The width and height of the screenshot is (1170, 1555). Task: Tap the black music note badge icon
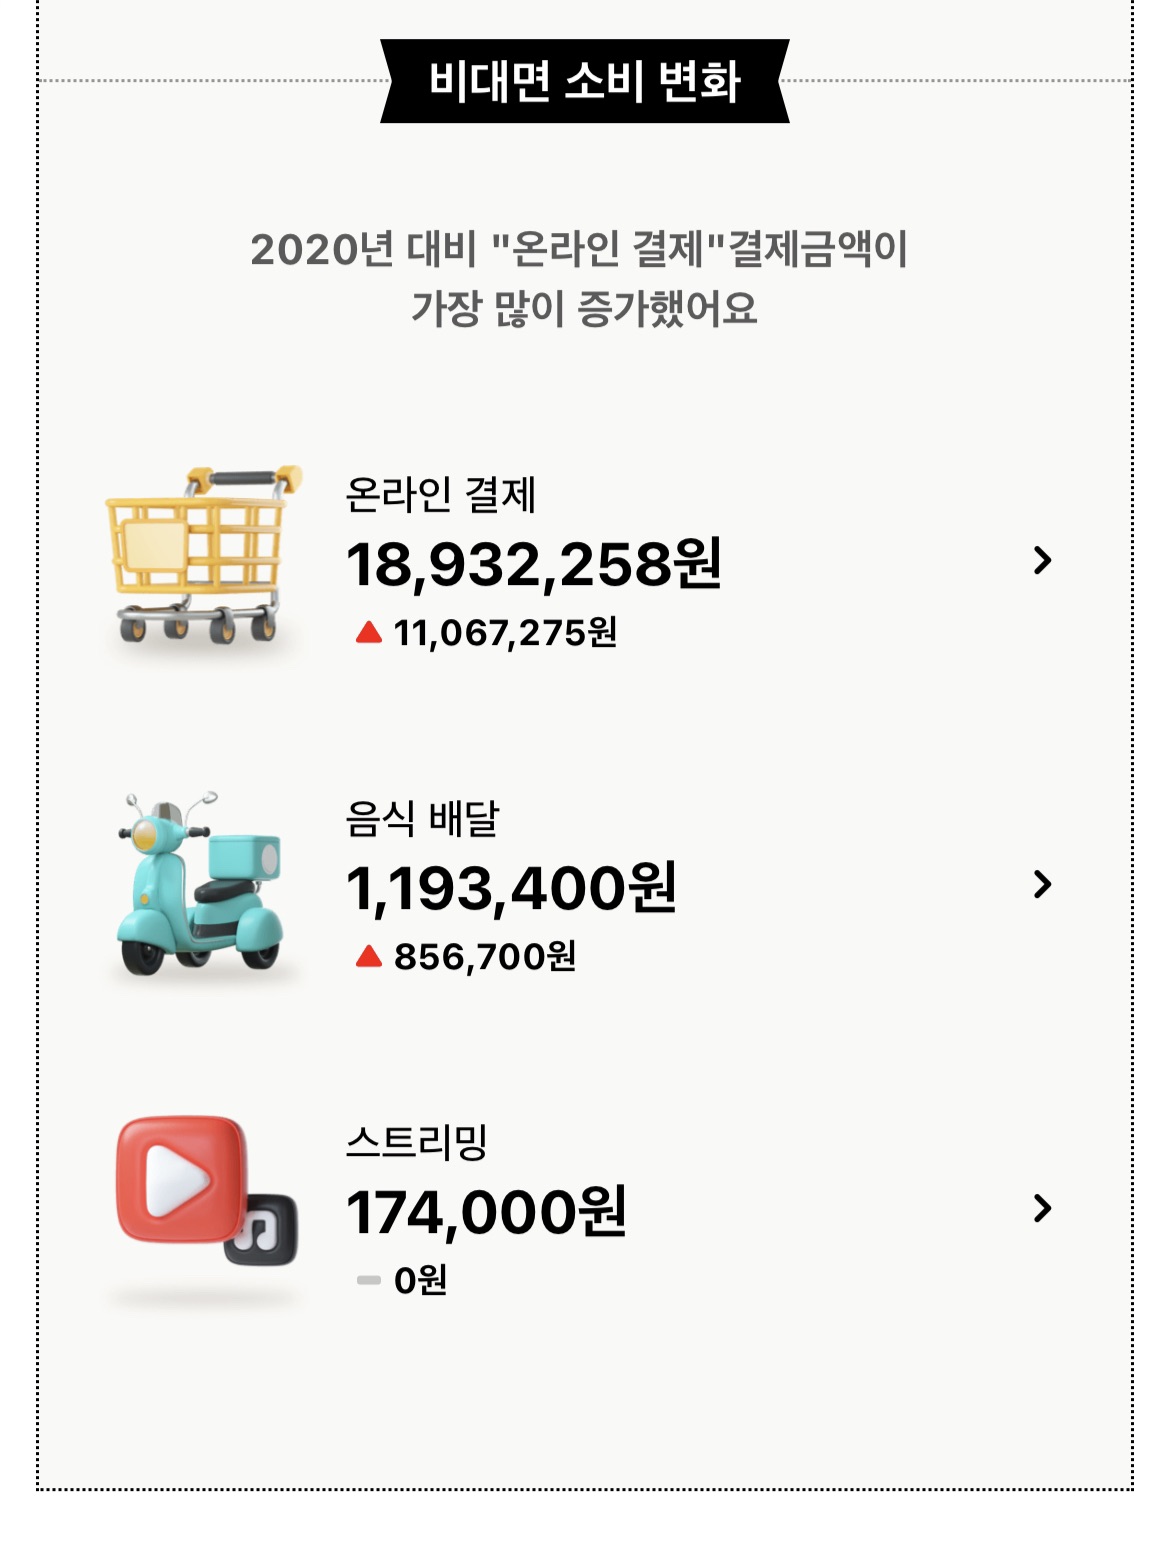coord(261,1230)
